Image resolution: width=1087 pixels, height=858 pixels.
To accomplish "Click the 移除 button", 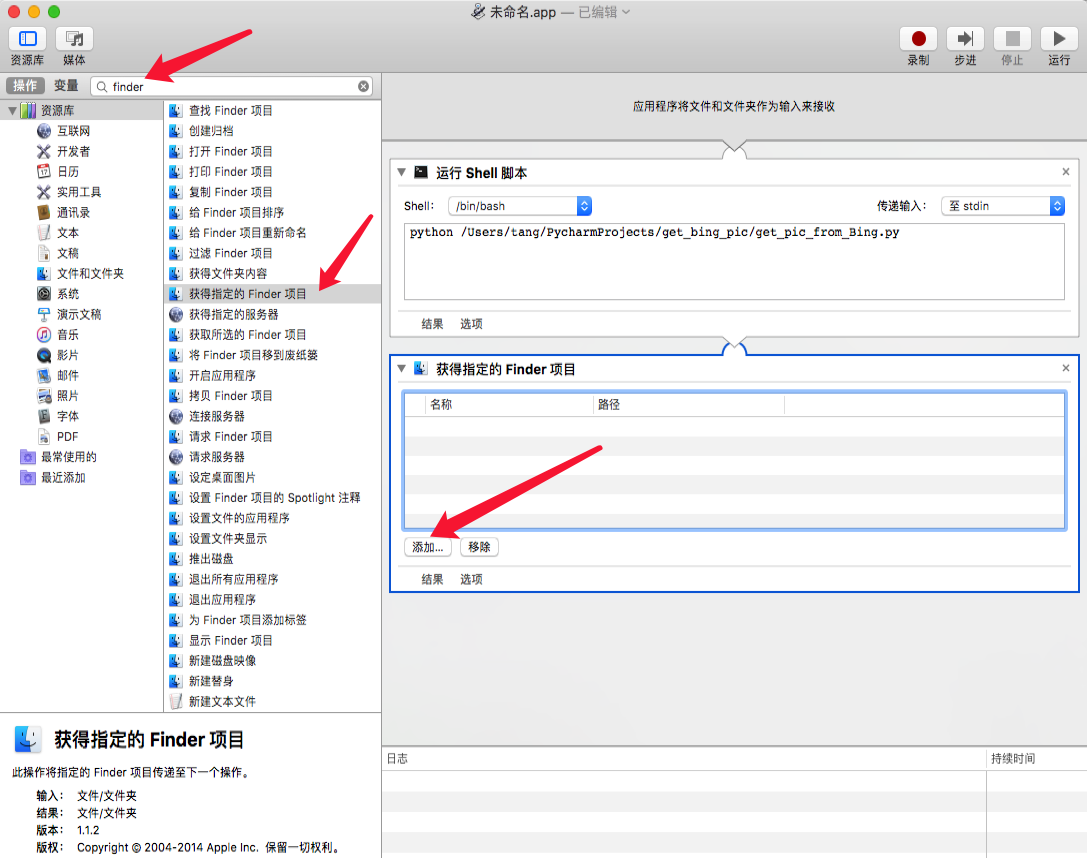I will coord(479,547).
